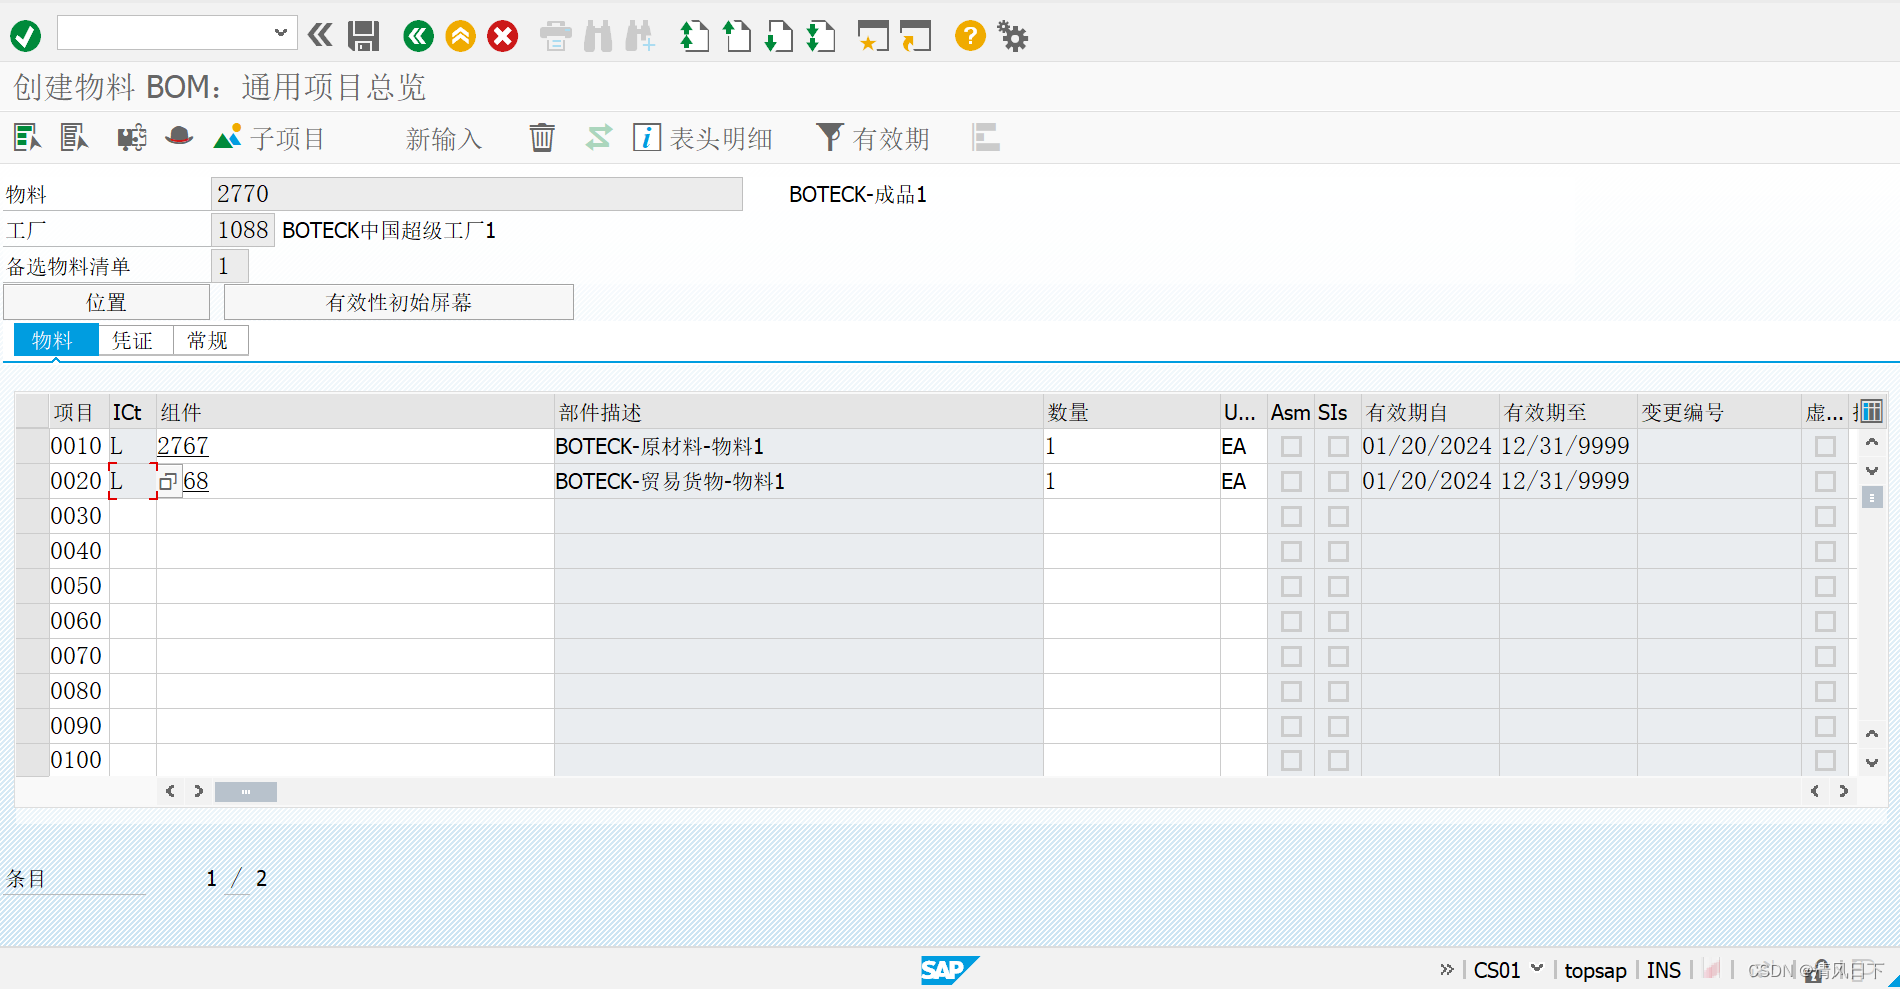The image size is (1900, 989).
Task: Click the upper scroll-up arrow of the table
Action: (1872, 442)
